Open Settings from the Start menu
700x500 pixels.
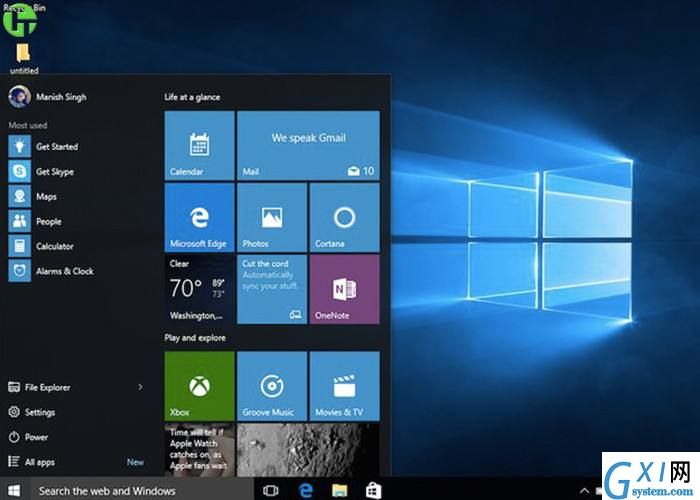[x=32, y=412]
